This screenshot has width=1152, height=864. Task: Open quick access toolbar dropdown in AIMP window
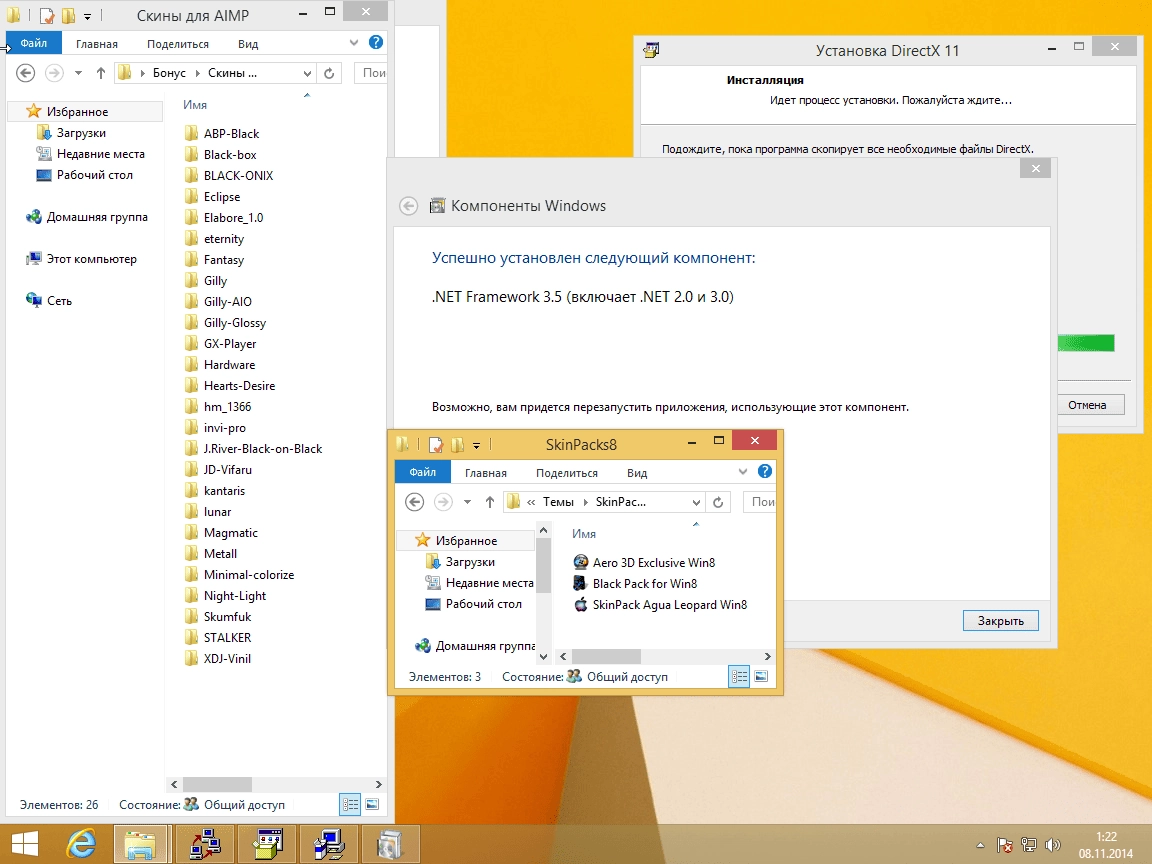(87, 16)
